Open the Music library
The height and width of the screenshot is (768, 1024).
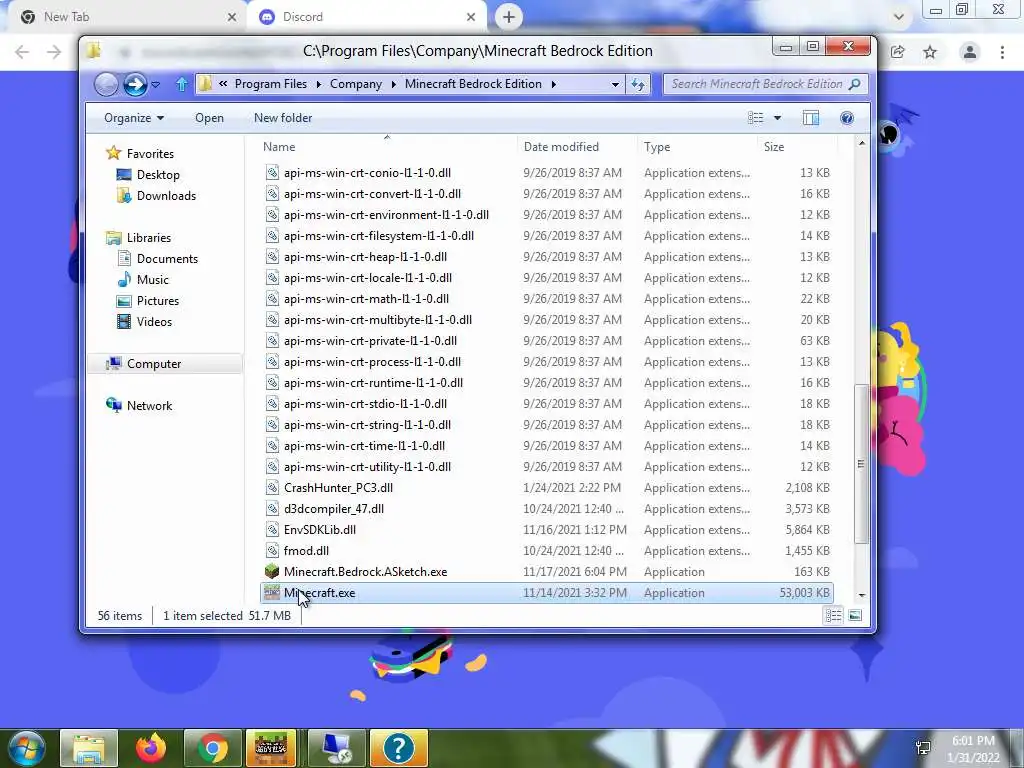[152, 280]
